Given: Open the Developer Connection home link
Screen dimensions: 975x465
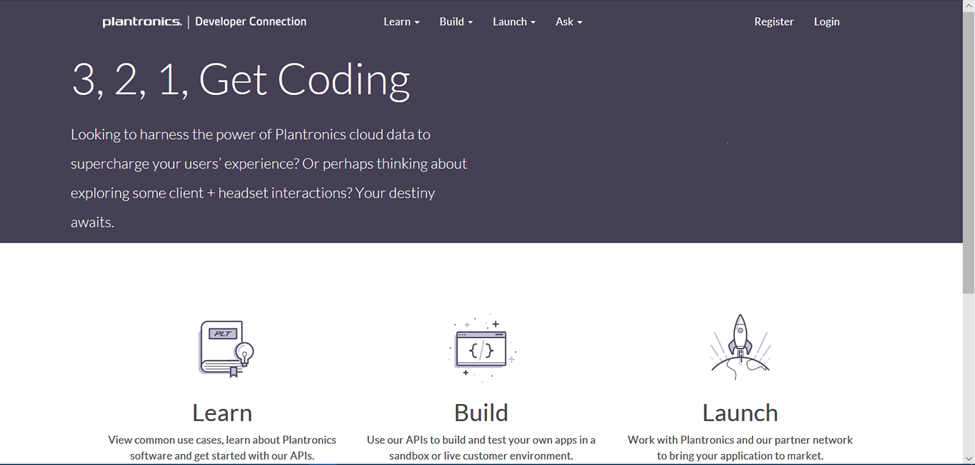Looking at the screenshot, I should click(x=251, y=22).
